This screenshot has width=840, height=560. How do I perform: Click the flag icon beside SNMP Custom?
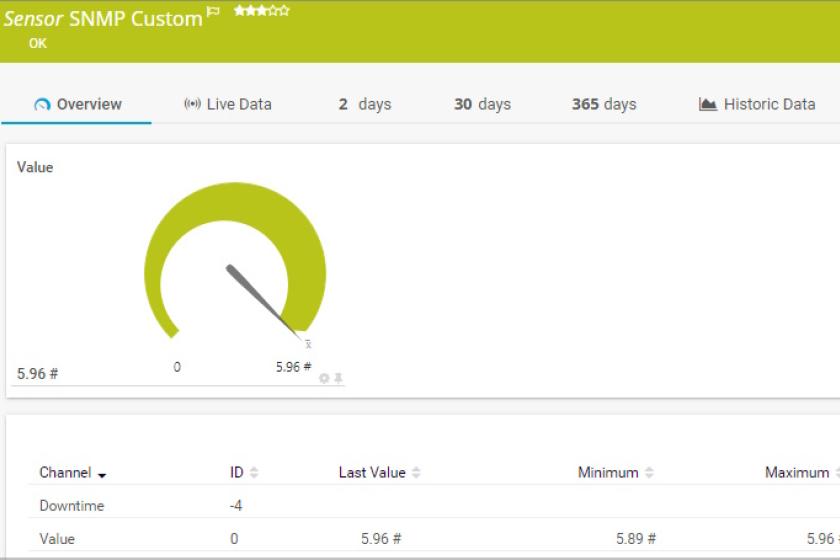click(x=213, y=11)
